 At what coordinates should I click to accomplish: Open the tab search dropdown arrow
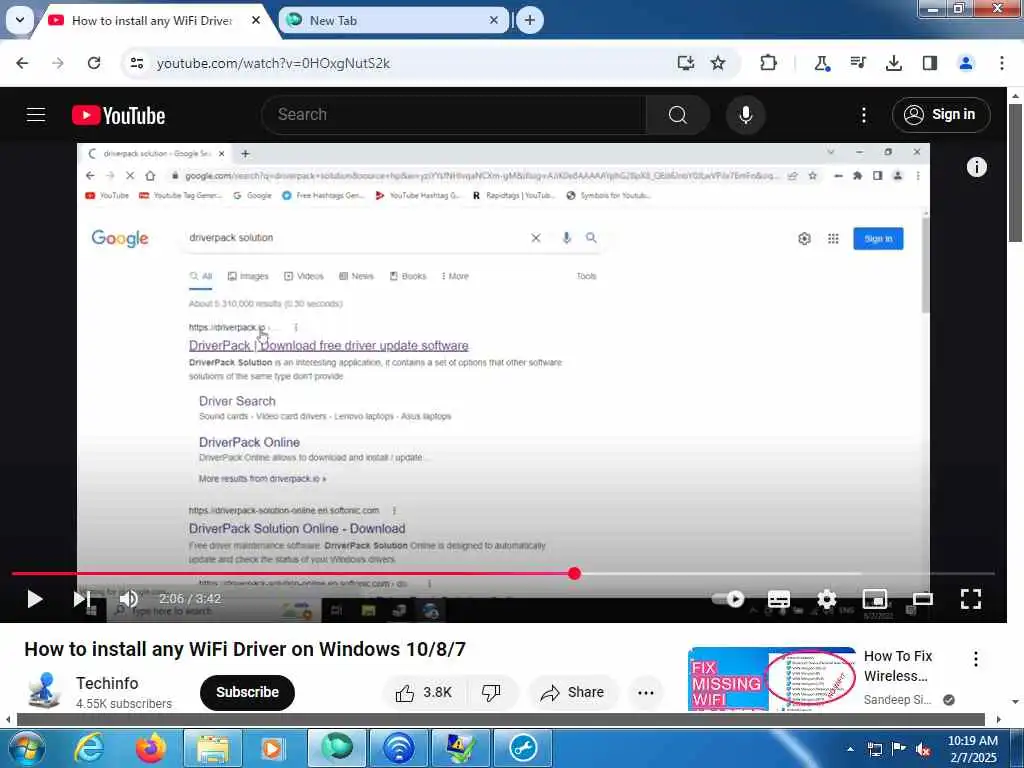pos(20,20)
